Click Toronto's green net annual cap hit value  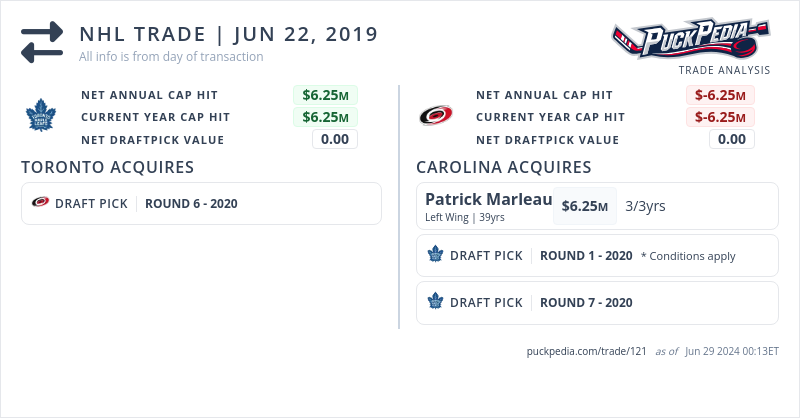[325, 95]
